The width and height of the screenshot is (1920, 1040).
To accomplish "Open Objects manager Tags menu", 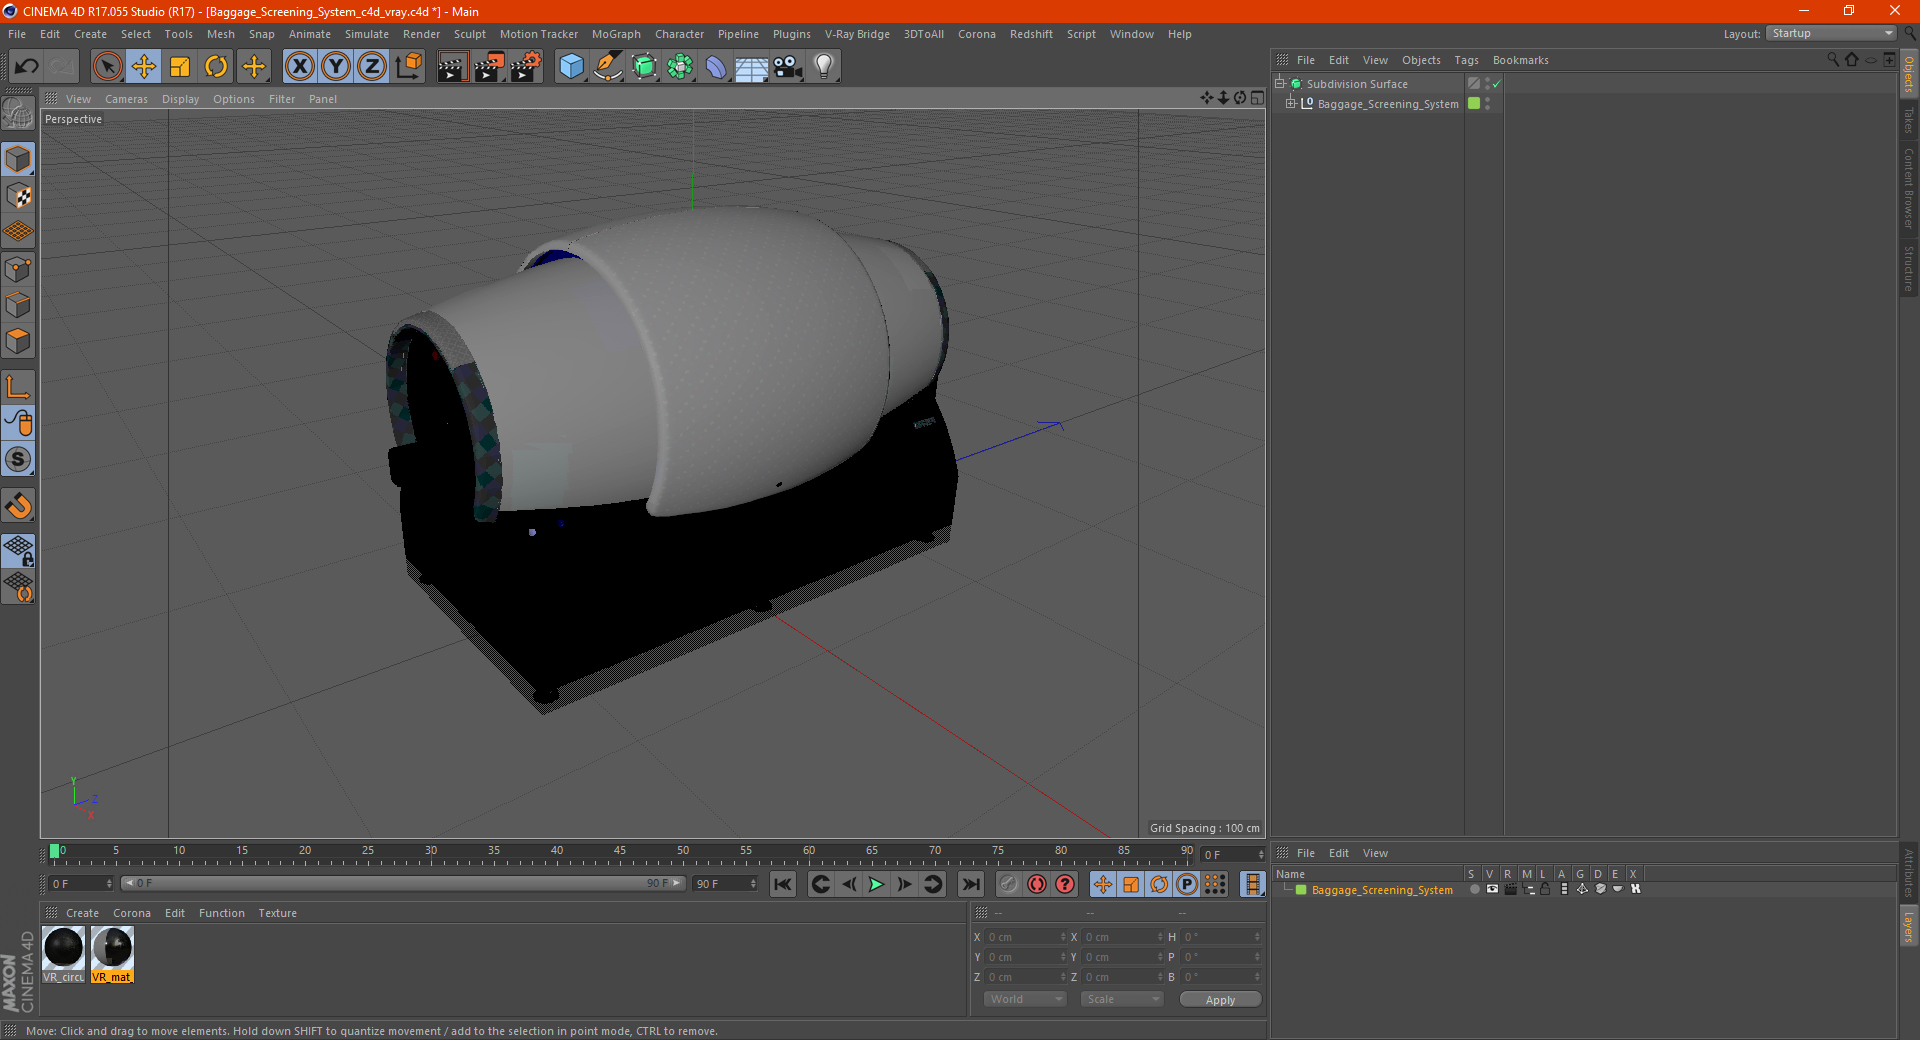I will coord(1466,60).
